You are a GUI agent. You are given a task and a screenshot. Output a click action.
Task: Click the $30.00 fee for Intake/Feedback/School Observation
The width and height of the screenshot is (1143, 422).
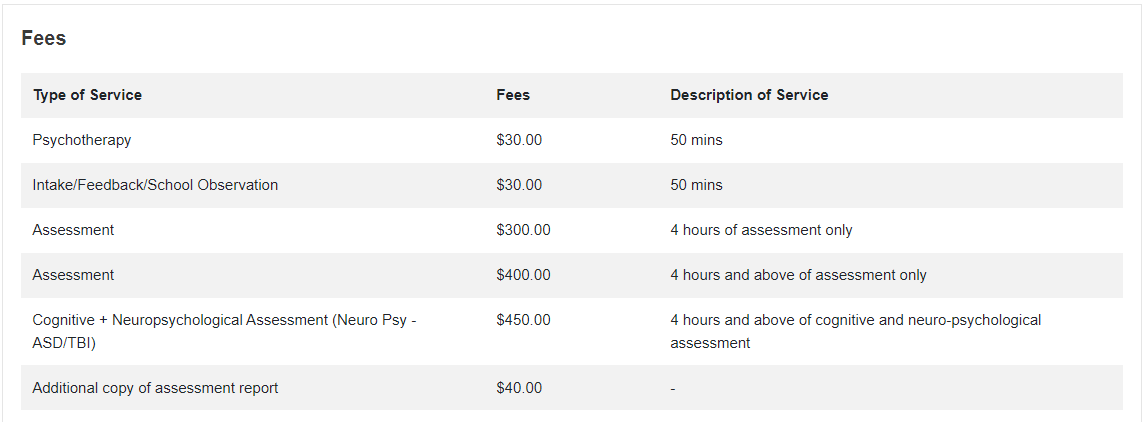519,185
